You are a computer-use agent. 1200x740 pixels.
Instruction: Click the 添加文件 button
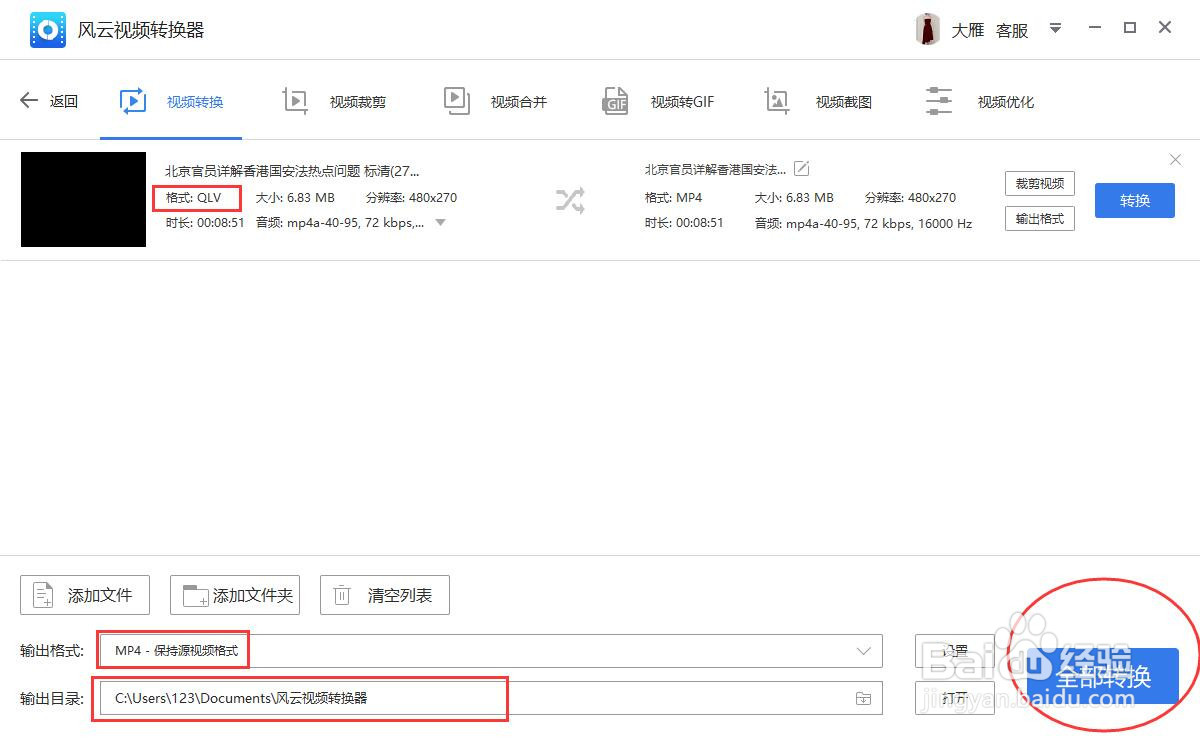coord(85,595)
